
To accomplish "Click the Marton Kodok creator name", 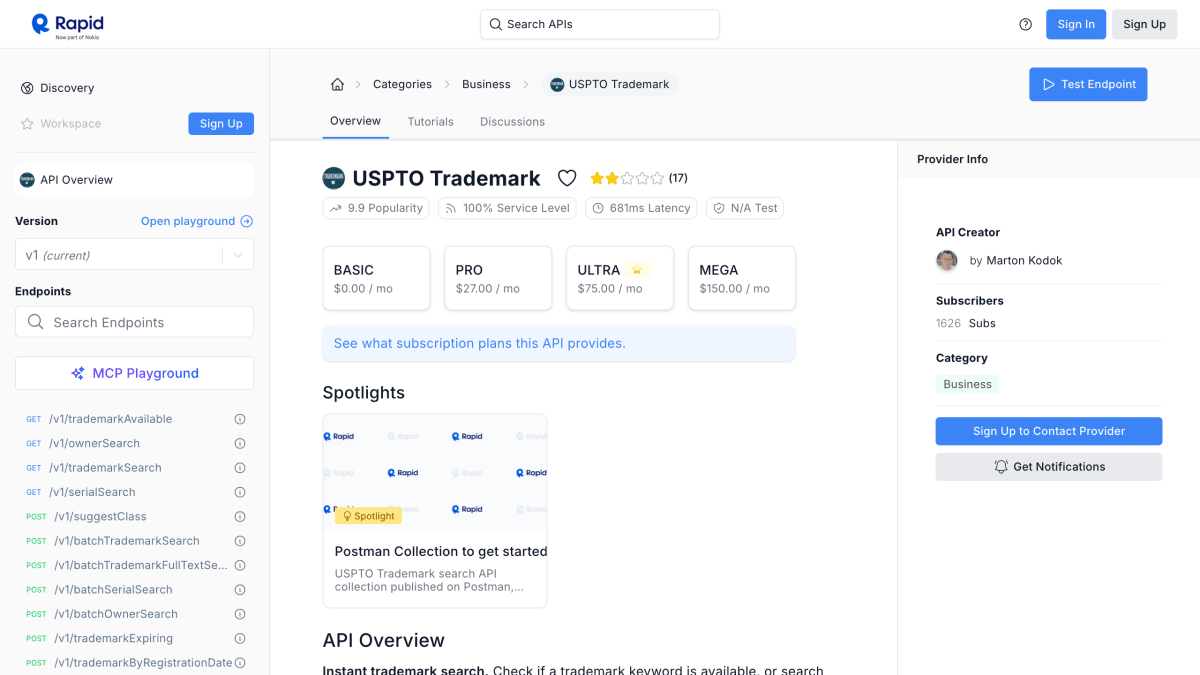I will (1024, 260).
